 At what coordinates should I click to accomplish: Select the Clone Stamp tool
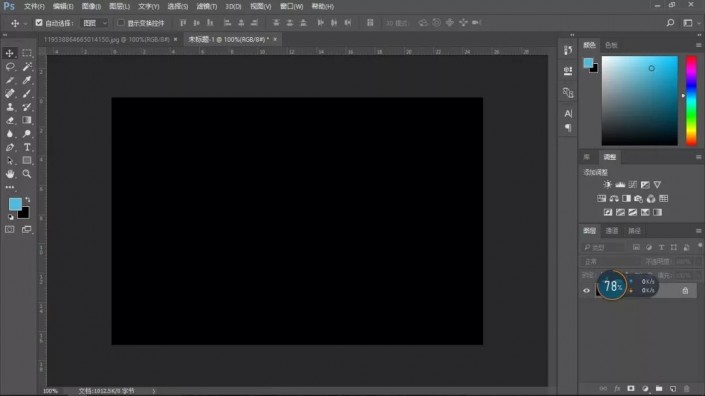pyautogui.click(x=10, y=107)
